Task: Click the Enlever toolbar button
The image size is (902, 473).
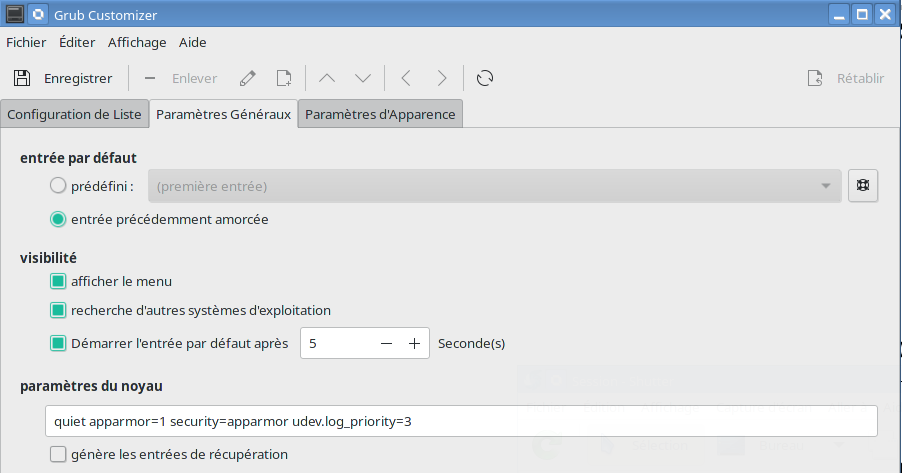Action: coord(194,78)
